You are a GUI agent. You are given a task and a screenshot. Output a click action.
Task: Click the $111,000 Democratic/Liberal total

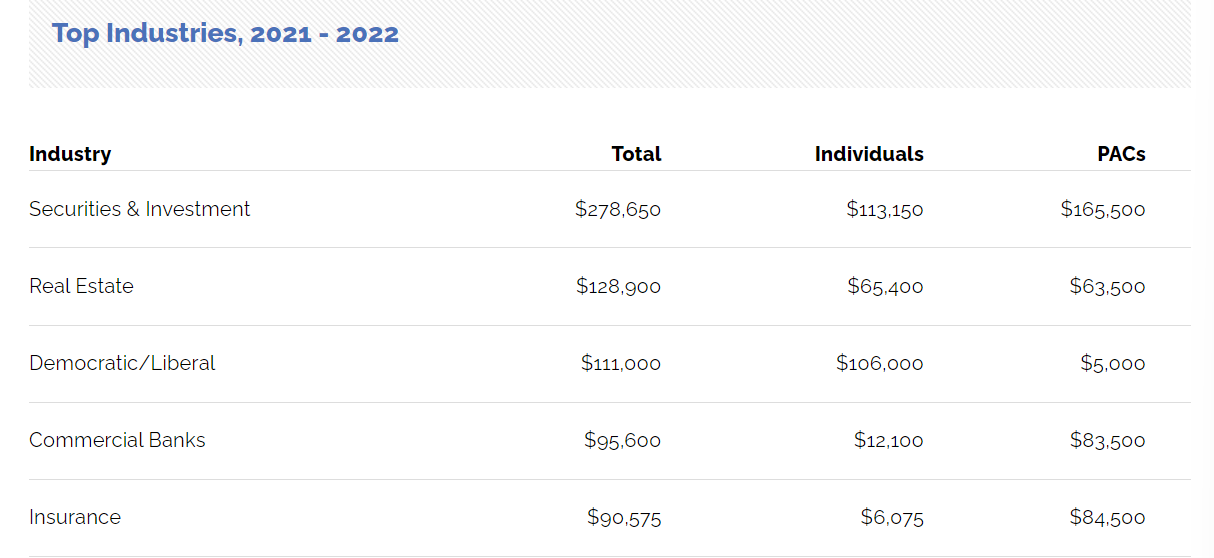click(620, 363)
